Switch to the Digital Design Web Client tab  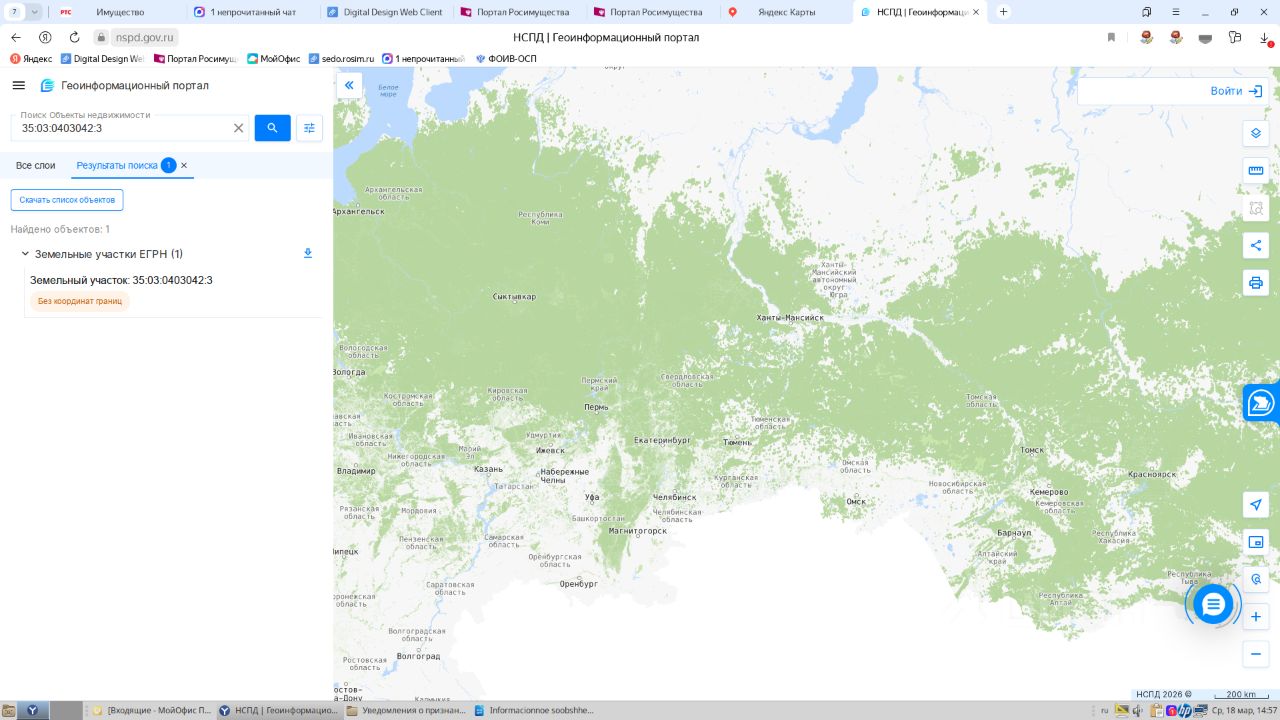385,12
